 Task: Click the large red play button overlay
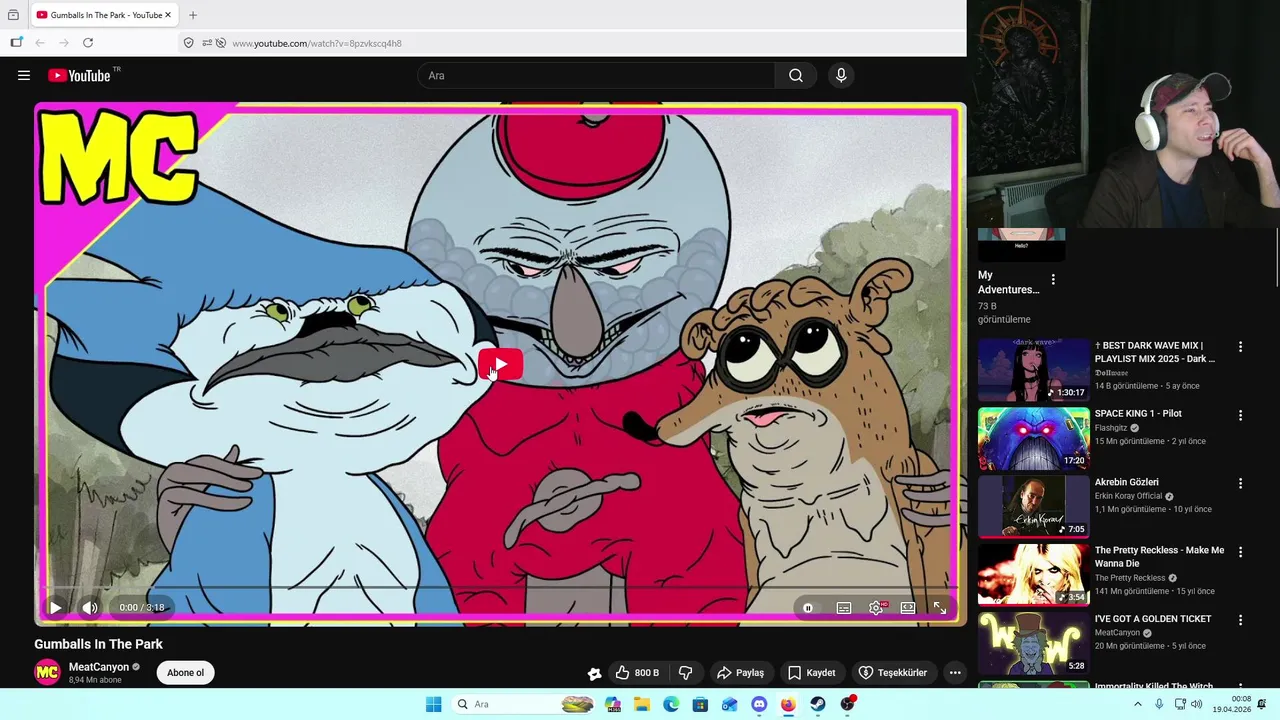500,365
